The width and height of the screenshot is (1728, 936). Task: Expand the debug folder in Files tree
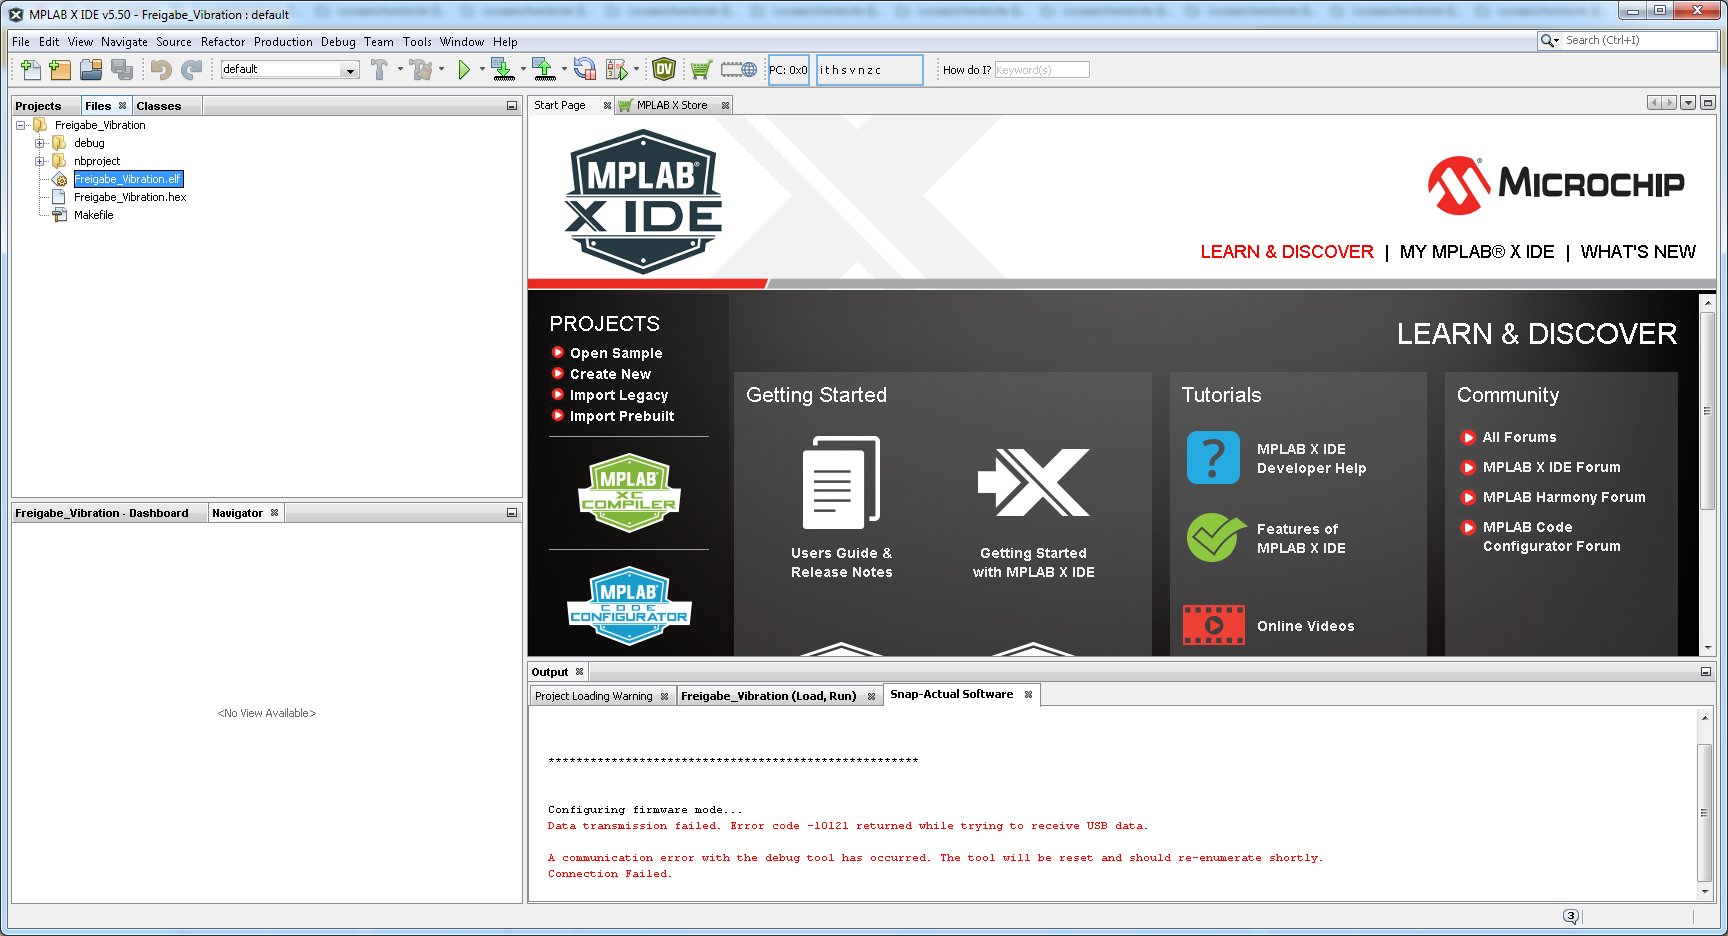[x=40, y=143]
